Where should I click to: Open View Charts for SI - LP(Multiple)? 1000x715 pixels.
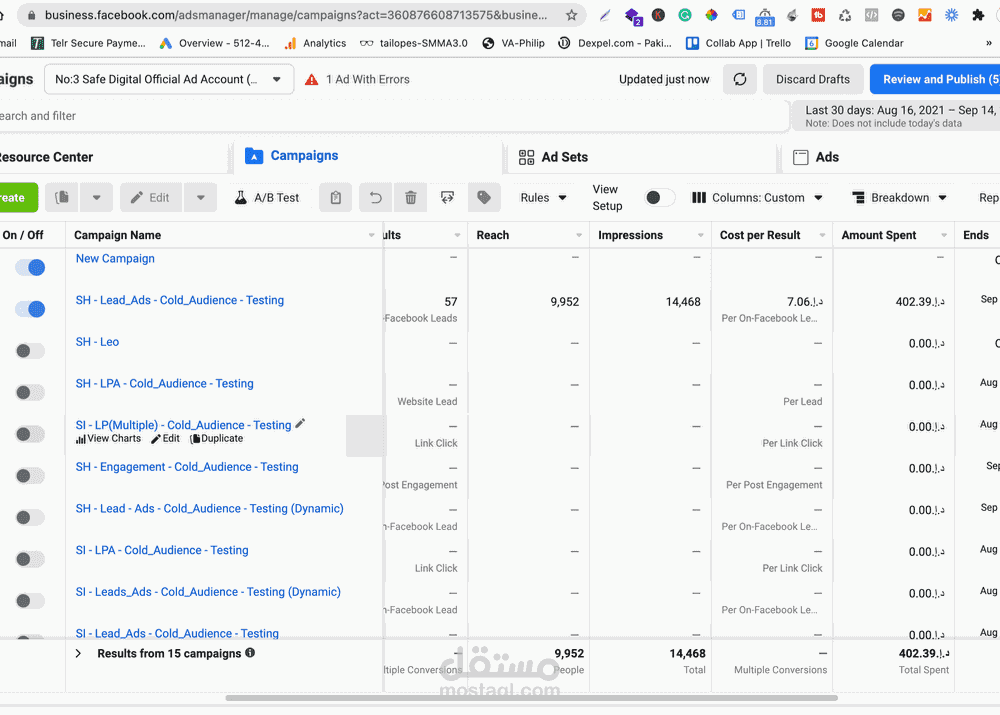tap(108, 439)
